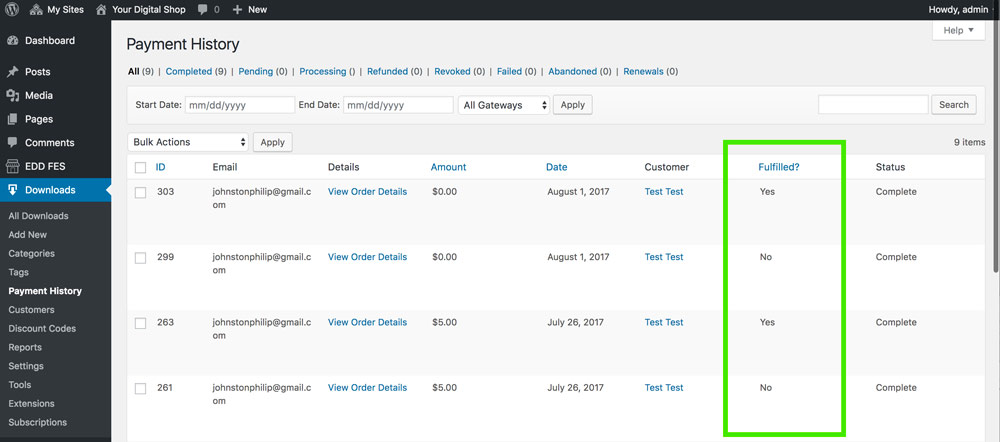This screenshot has height=442, width=1000.
Task: Open the Dashboard sidebar icon
Action: pos(12,41)
